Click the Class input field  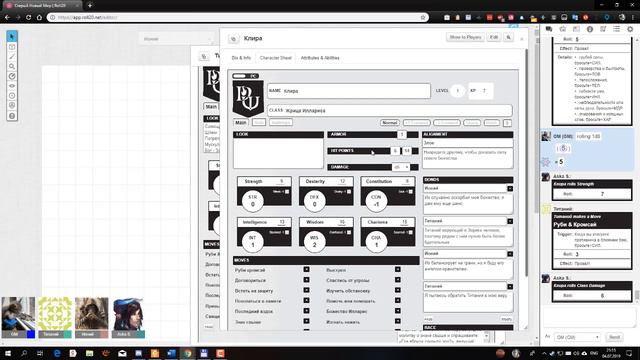coord(390,110)
